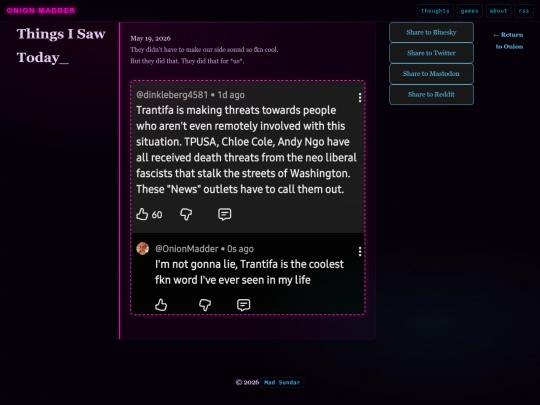Go to the games nav item
This screenshot has width=540, height=405.
[x=470, y=11]
